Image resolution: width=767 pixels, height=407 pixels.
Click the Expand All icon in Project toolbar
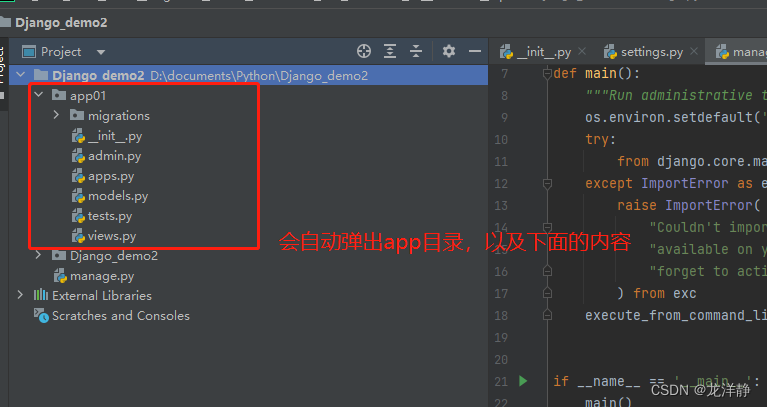390,51
